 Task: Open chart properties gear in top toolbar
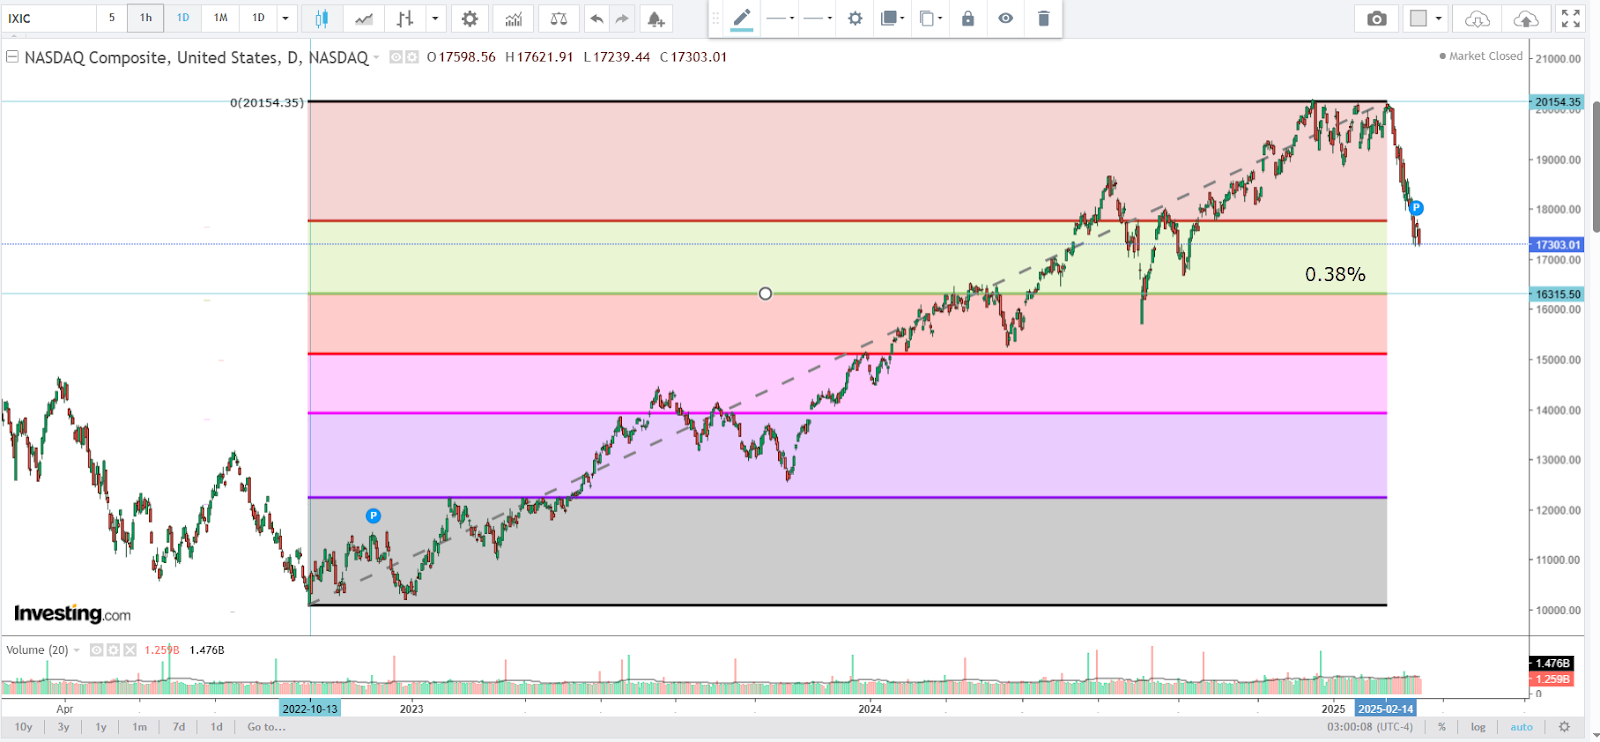pos(470,18)
